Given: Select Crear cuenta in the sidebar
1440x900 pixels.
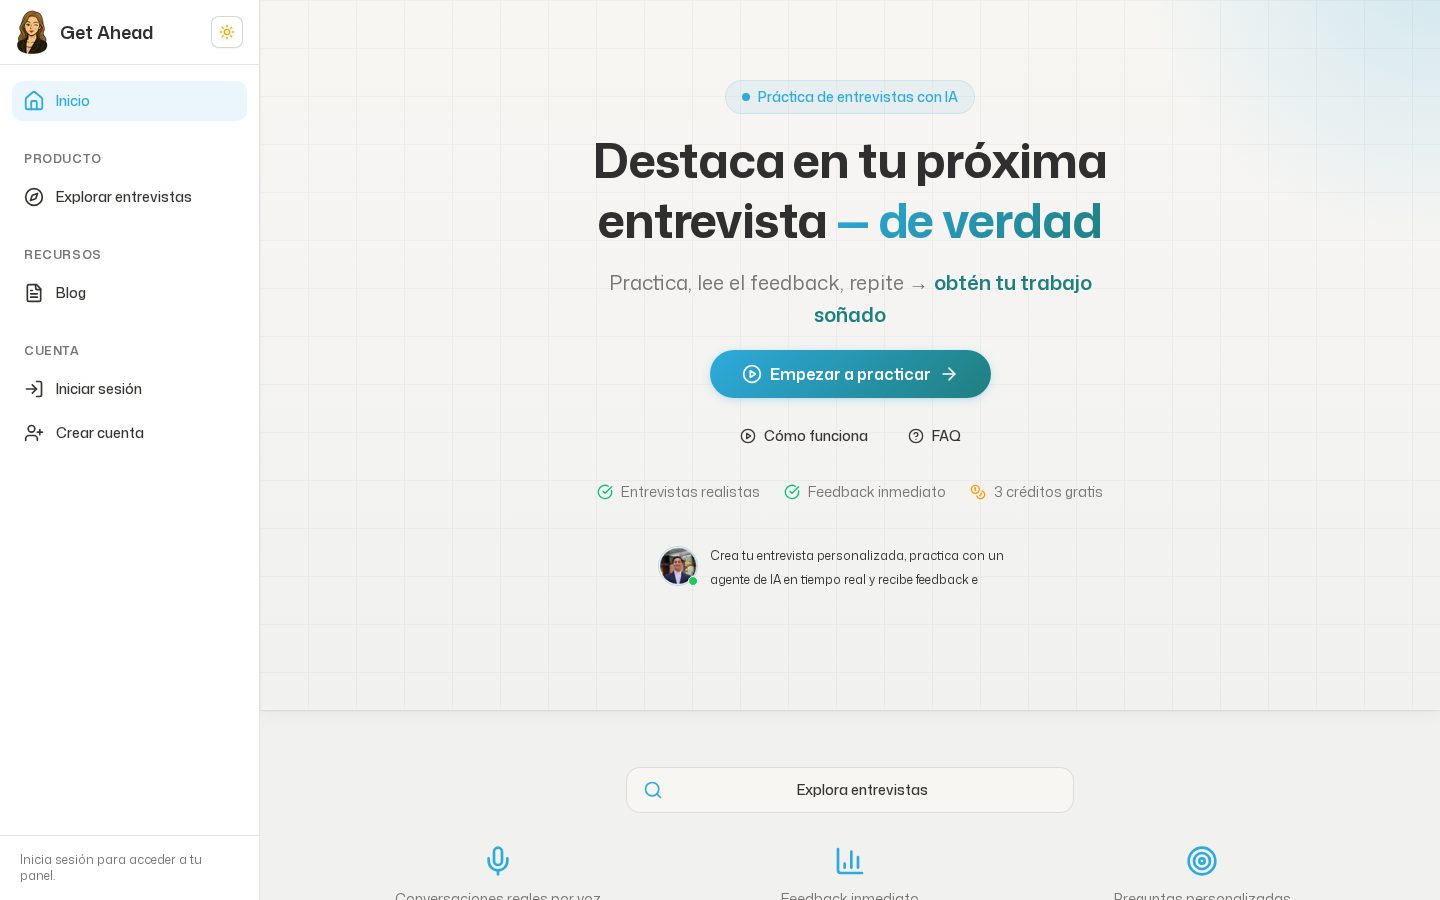Looking at the screenshot, I should click(x=129, y=433).
